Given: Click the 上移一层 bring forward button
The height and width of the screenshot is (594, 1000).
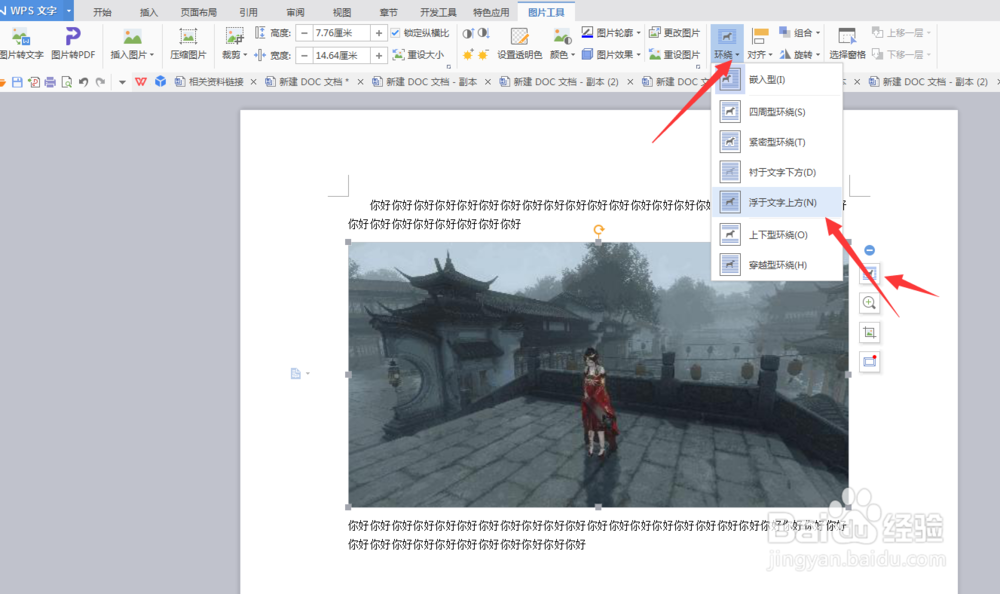Looking at the screenshot, I should pyautogui.click(x=901, y=33).
